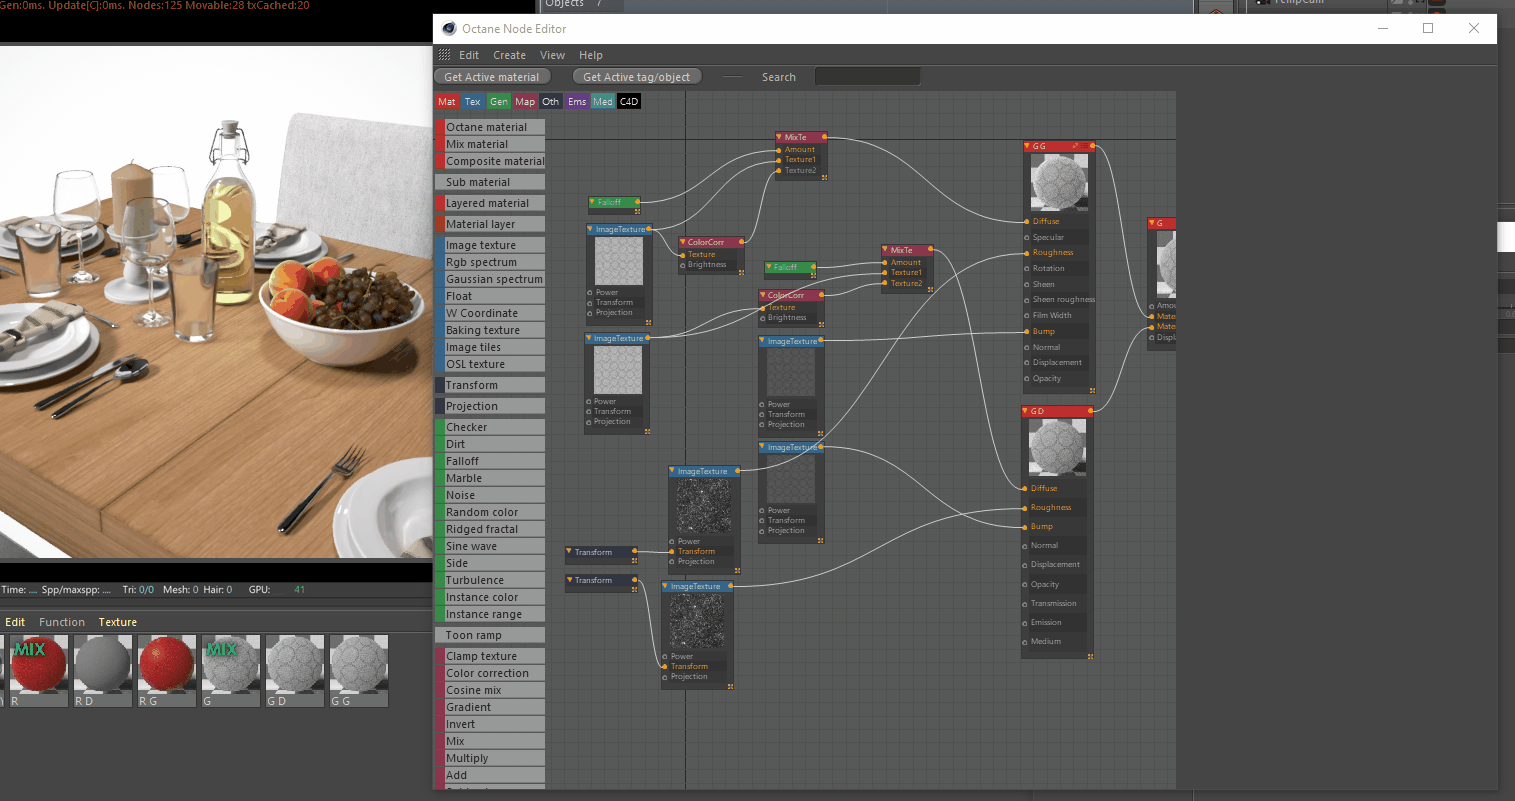Open the Edit menu in Octane Node Editor
This screenshot has height=801, width=1515.
[469, 55]
